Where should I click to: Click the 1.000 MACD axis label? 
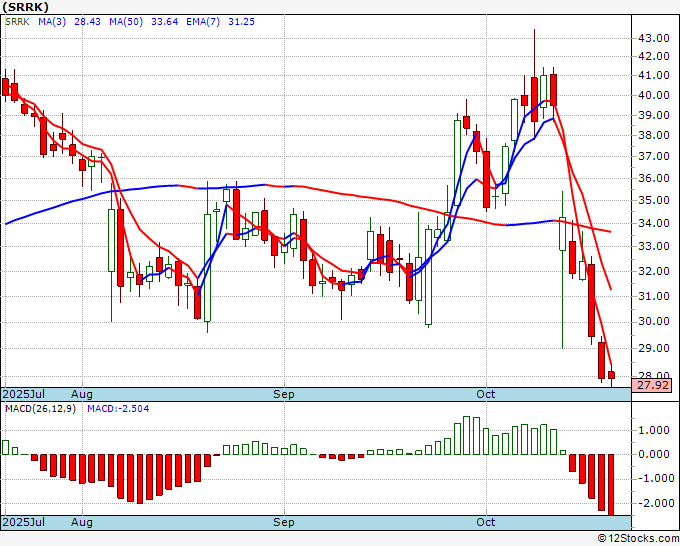(654, 430)
